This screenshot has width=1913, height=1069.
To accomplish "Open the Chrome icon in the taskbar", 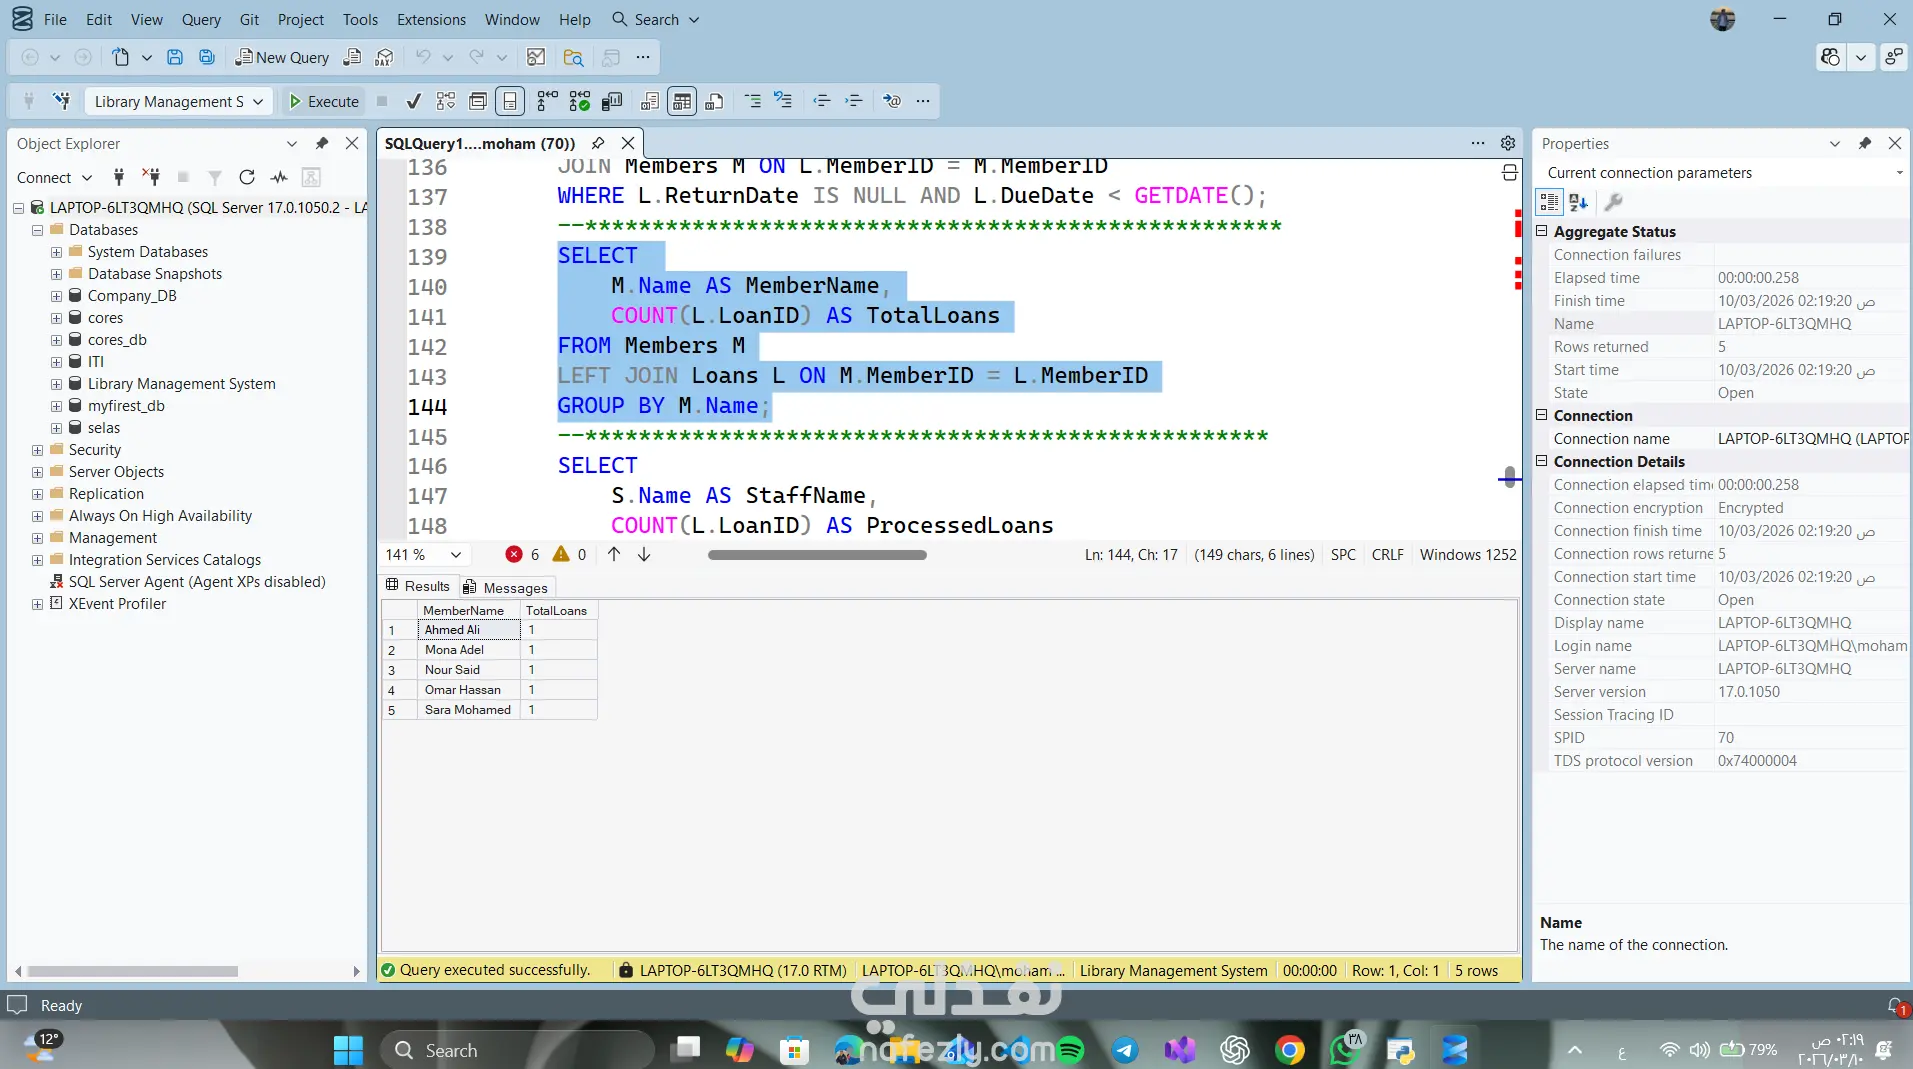I will tap(1289, 1050).
